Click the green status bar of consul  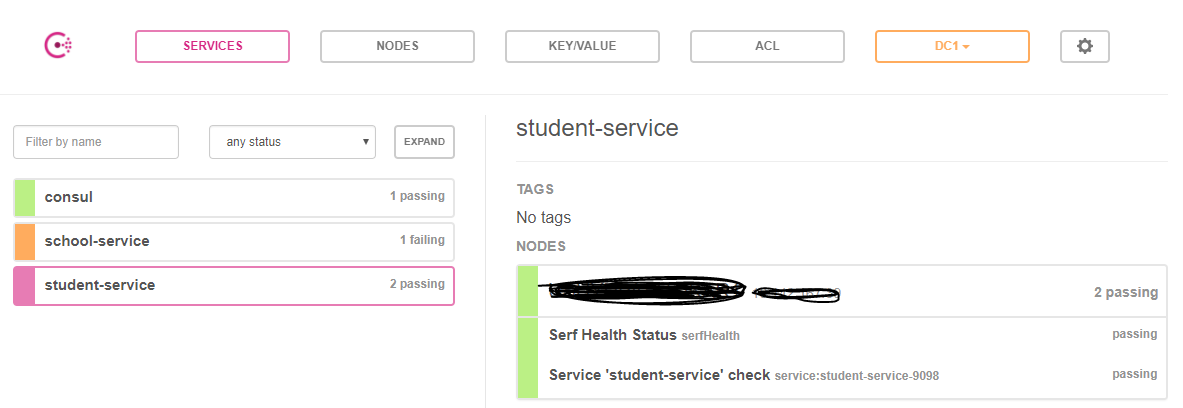24,197
